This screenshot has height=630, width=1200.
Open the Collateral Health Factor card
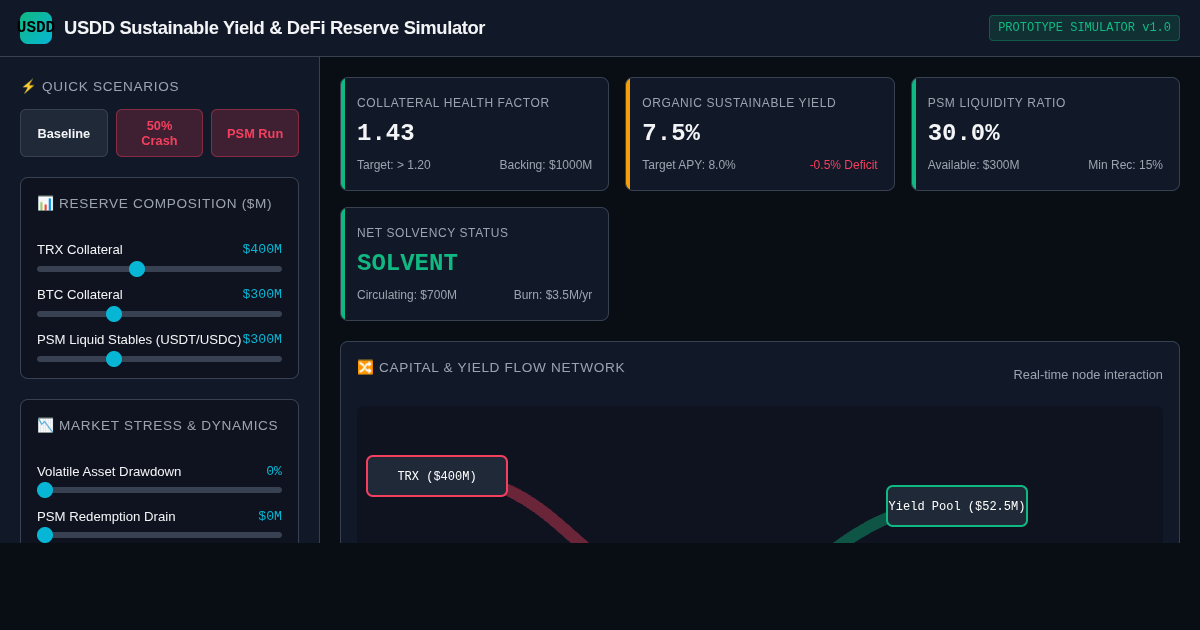click(x=474, y=134)
